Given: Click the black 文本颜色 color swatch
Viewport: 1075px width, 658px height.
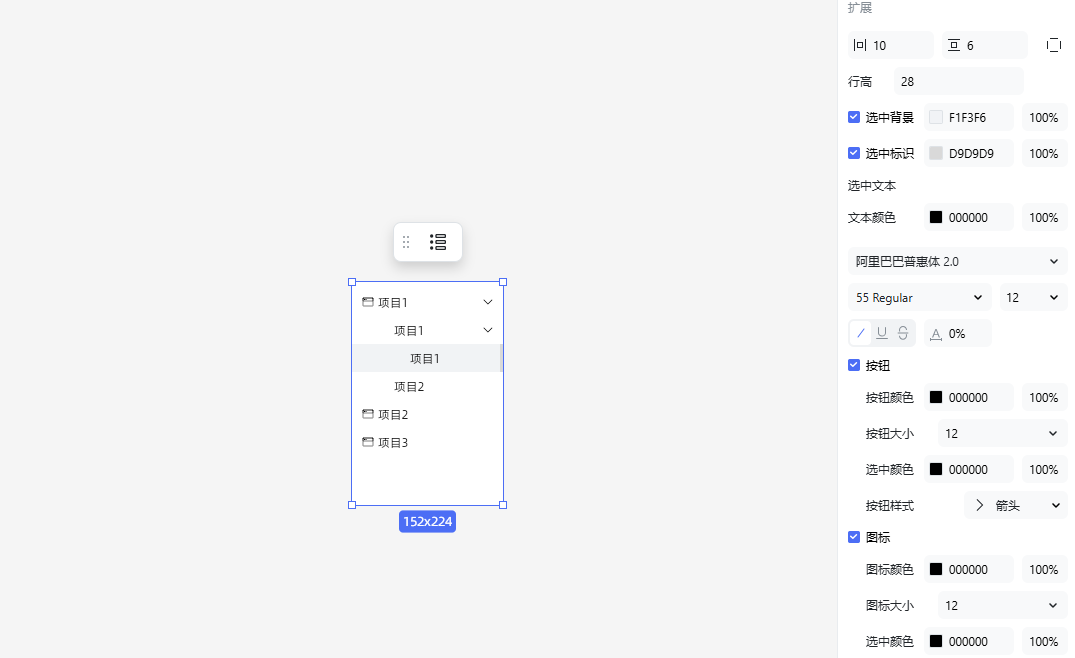Looking at the screenshot, I should [x=937, y=217].
